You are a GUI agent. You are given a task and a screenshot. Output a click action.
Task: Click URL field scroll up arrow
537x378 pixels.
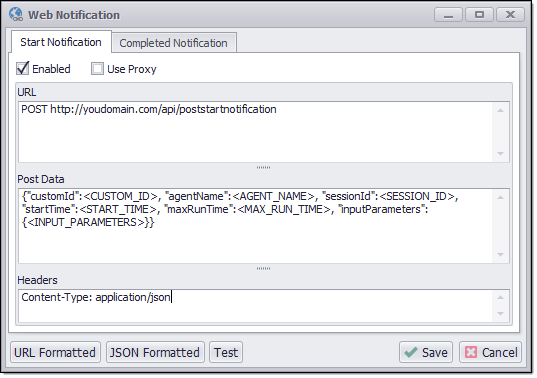point(500,110)
